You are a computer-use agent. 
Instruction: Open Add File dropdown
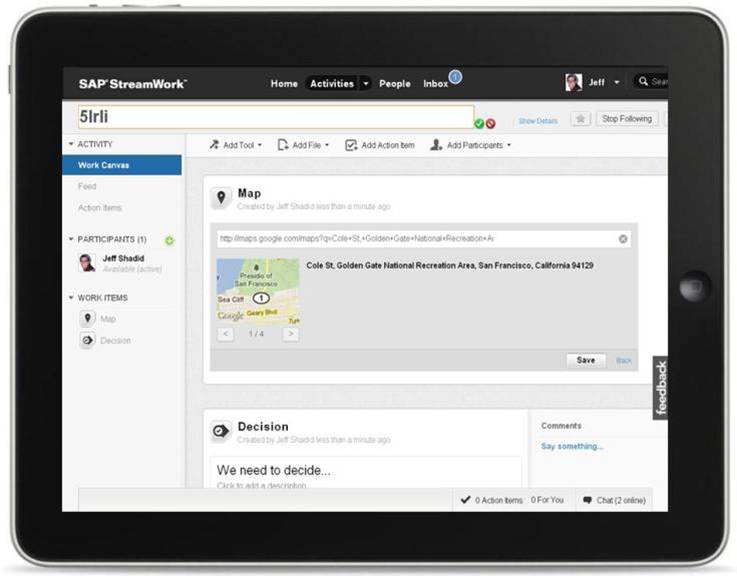[303, 145]
